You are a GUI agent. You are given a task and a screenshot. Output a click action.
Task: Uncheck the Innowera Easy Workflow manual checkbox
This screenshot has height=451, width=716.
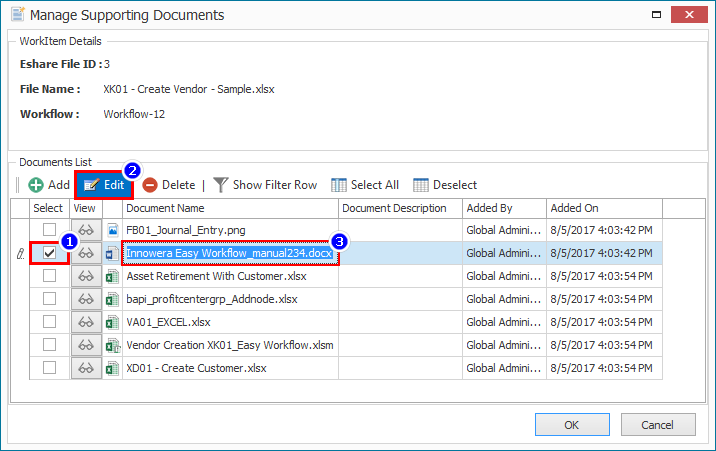49,254
